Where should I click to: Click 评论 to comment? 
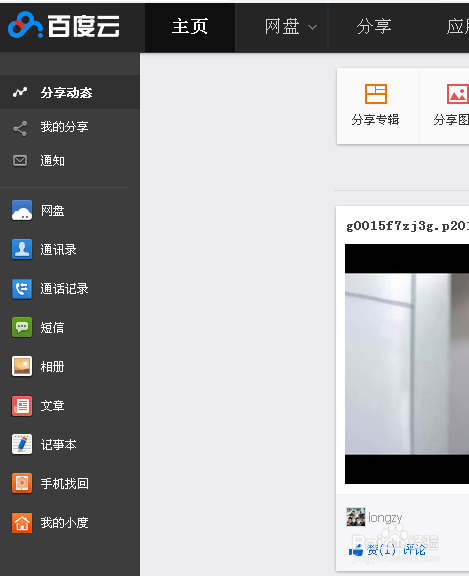(x=414, y=550)
